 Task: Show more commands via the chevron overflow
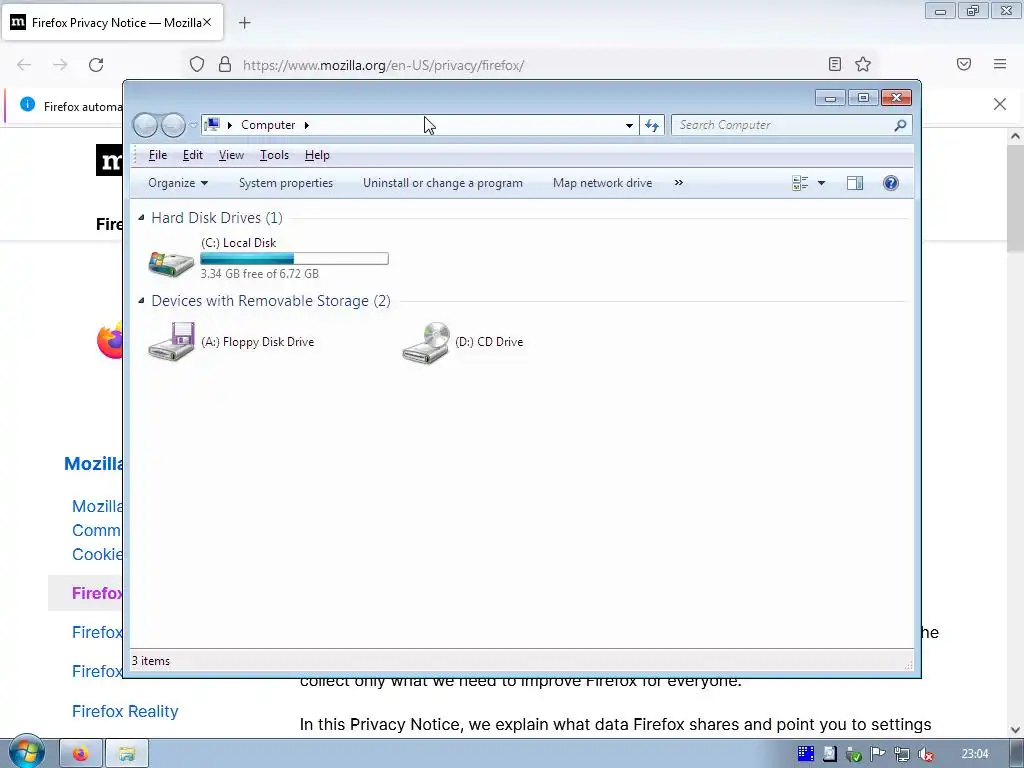point(679,183)
